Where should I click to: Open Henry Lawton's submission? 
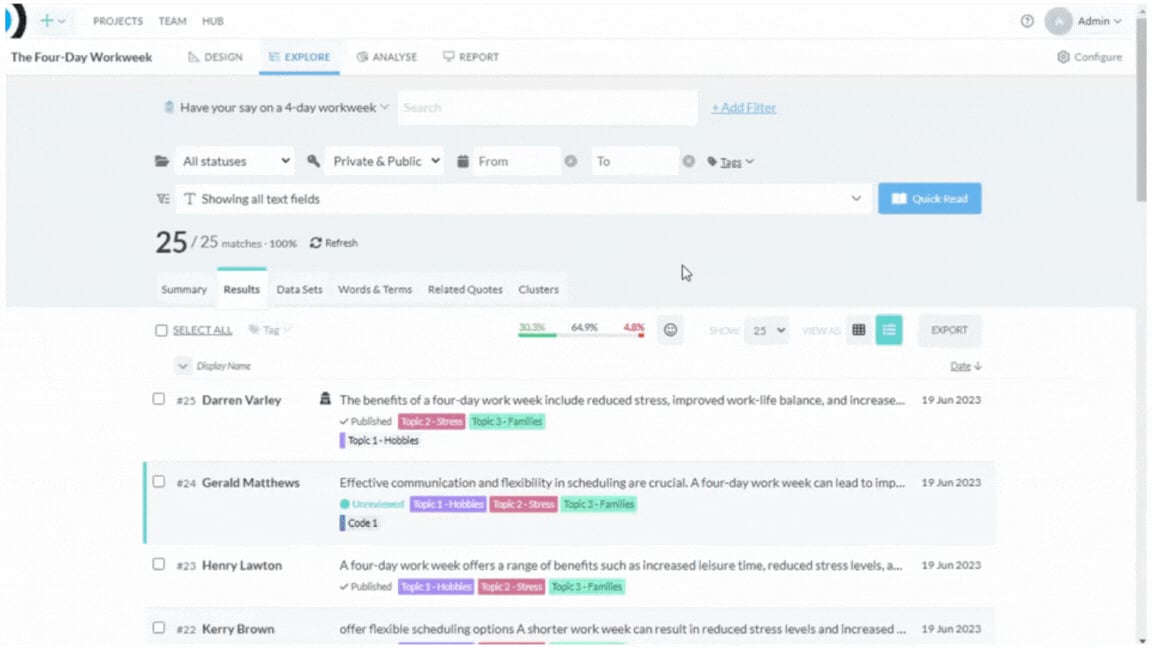pos(620,565)
